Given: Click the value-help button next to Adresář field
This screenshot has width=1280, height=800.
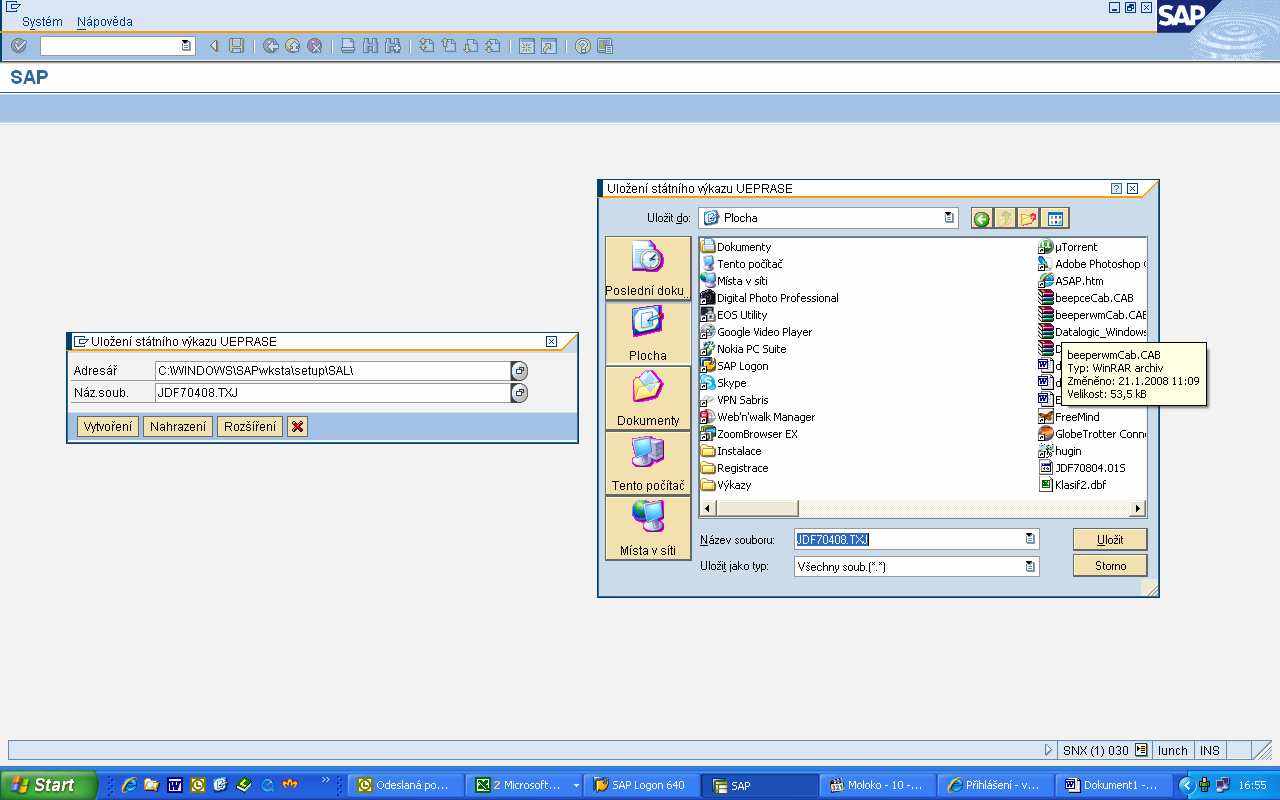Looking at the screenshot, I should (519, 371).
